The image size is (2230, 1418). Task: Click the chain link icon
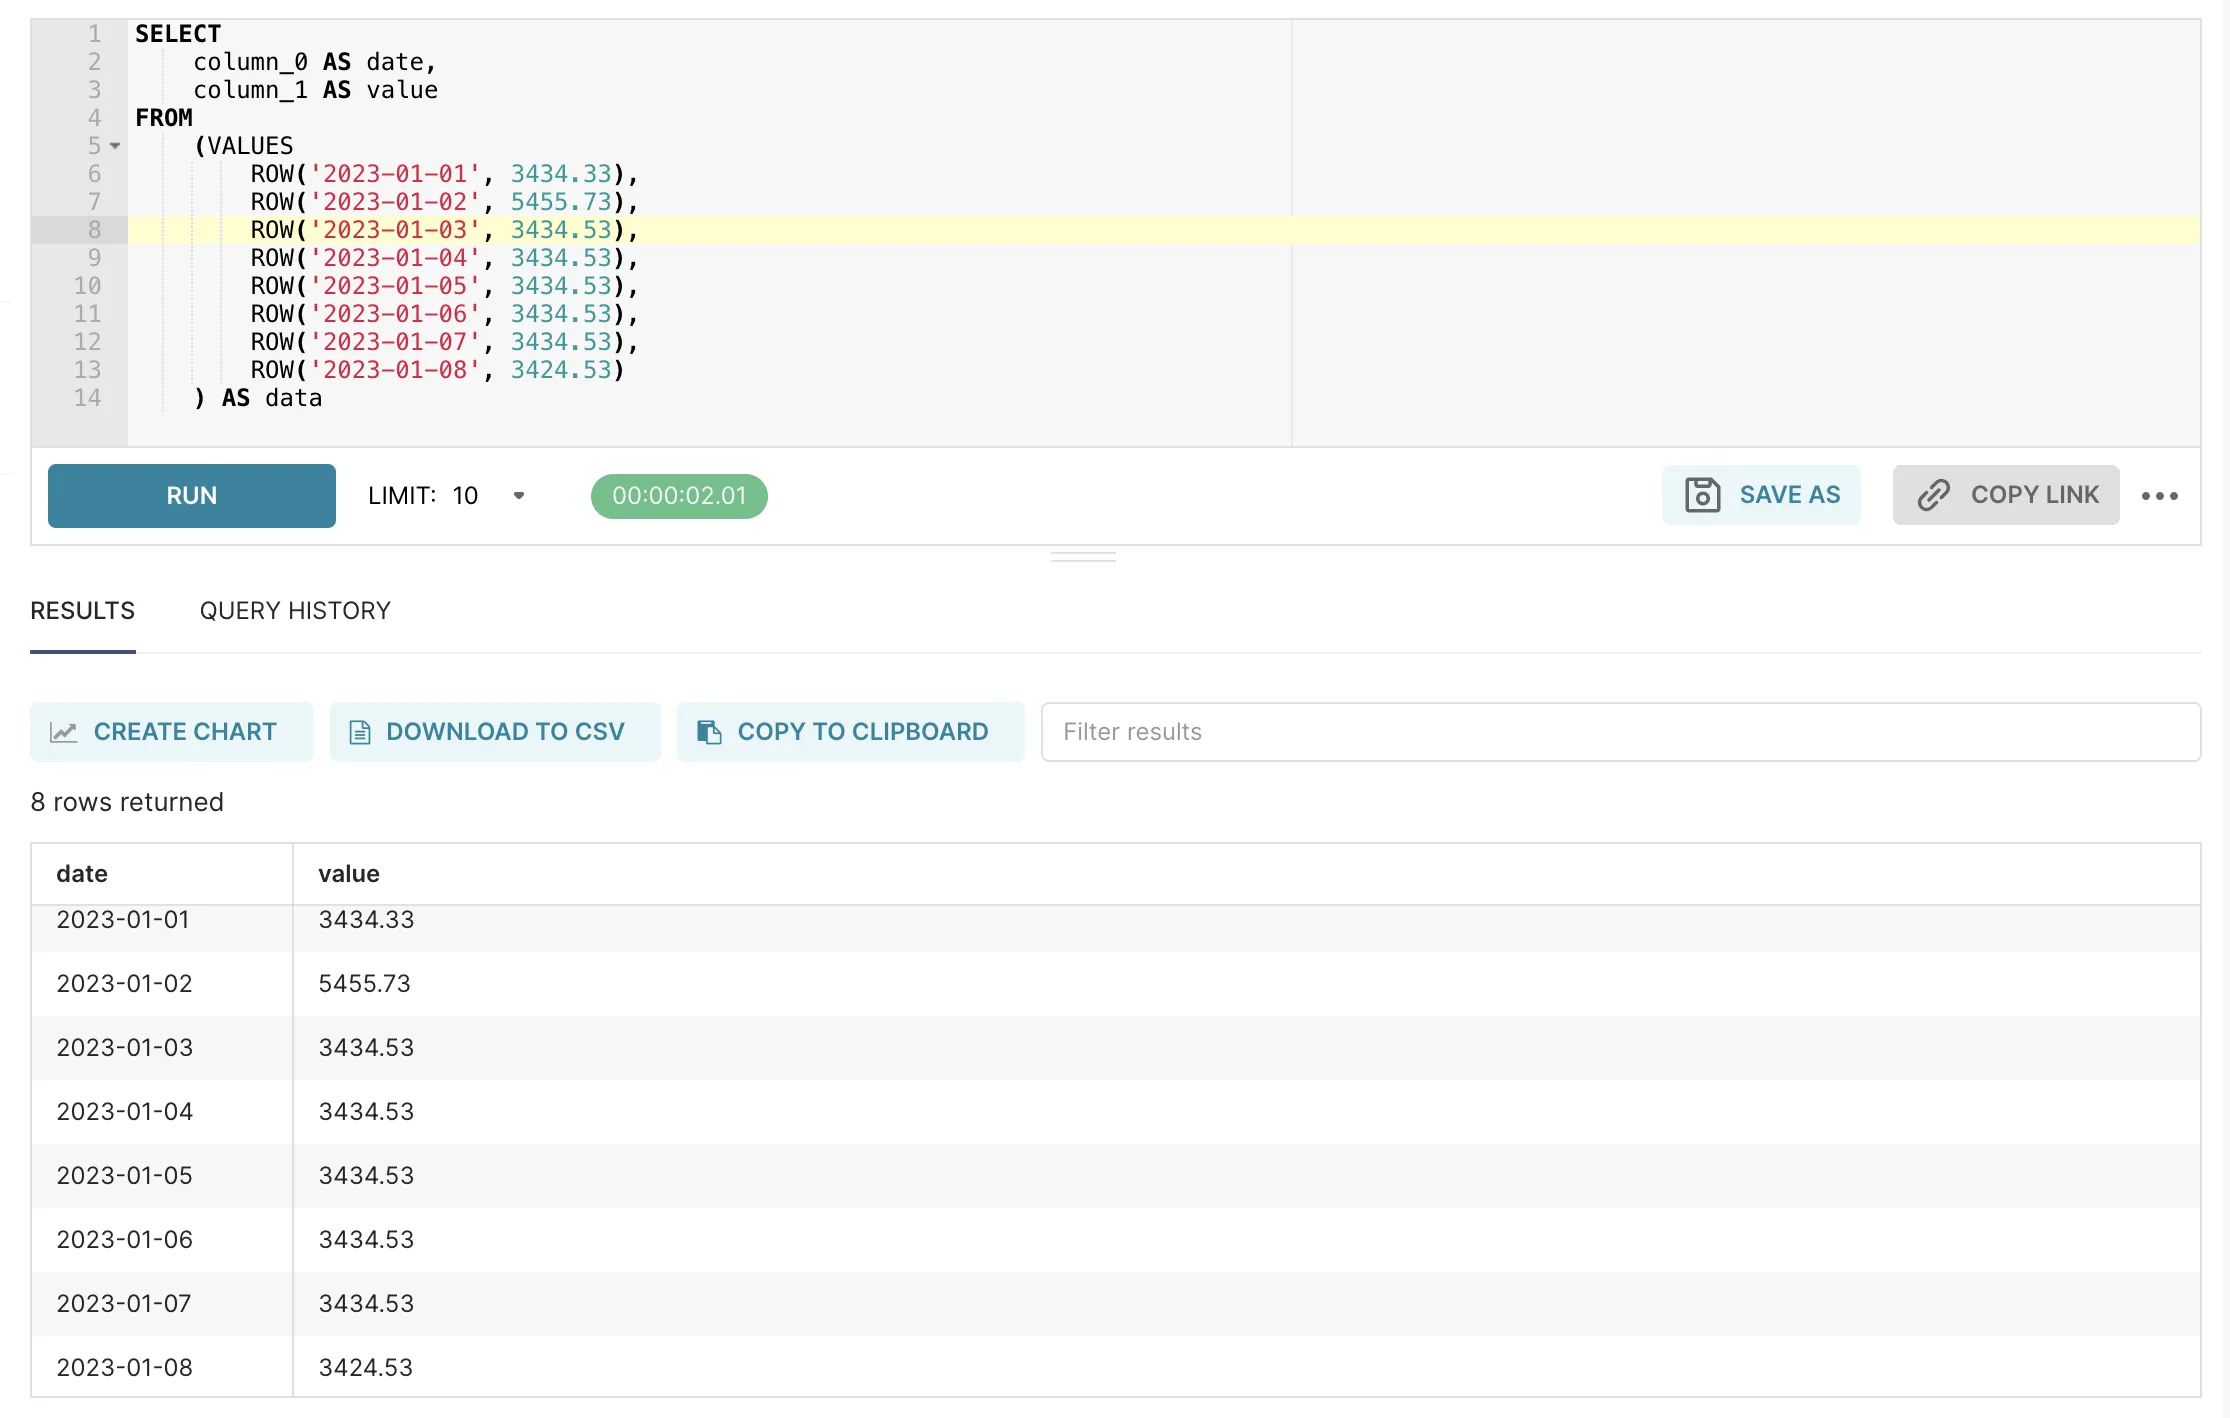coord(1933,495)
